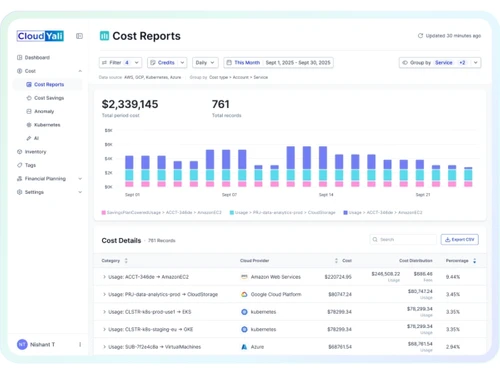Viewport: 500px width, 375px height.
Task: Expand the CLSTR-k8s-prod-use1 EKS row
Action: [x=104, y=312]
